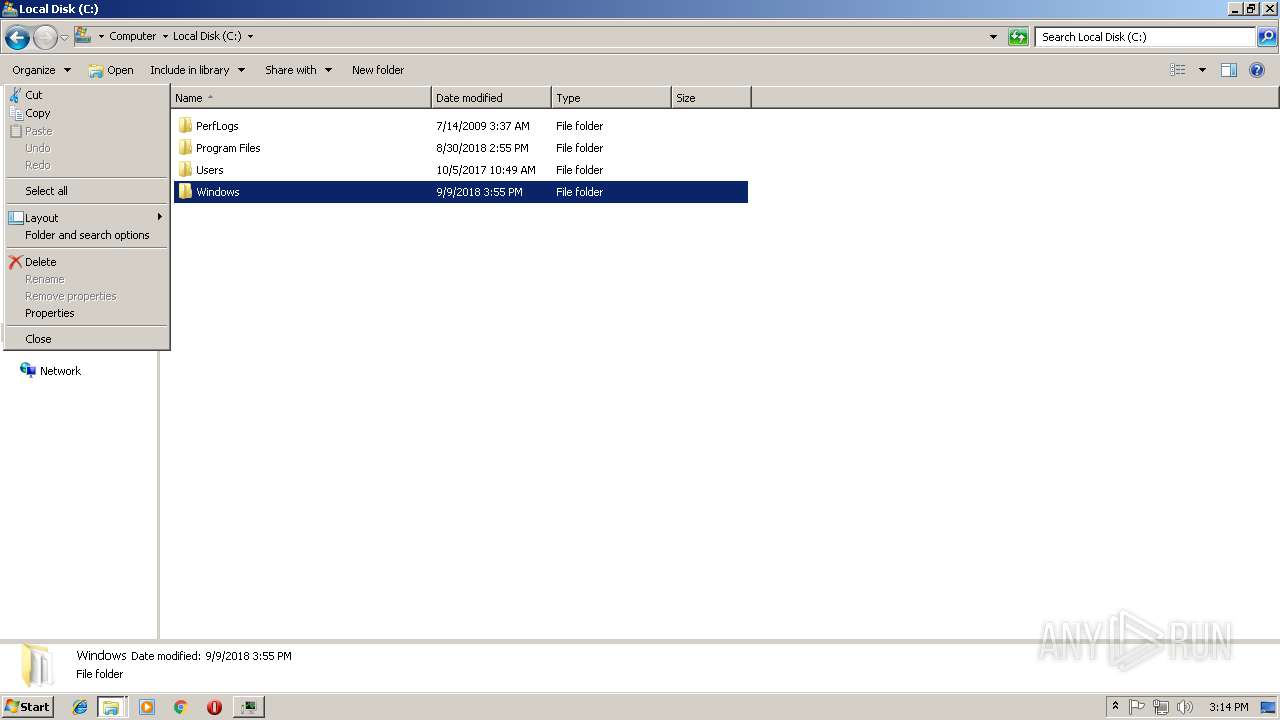Image resolution: width=1280 pixels, height=720 pixels.
Task: Choose Close from the Organize menu
Action: point(86,339)
